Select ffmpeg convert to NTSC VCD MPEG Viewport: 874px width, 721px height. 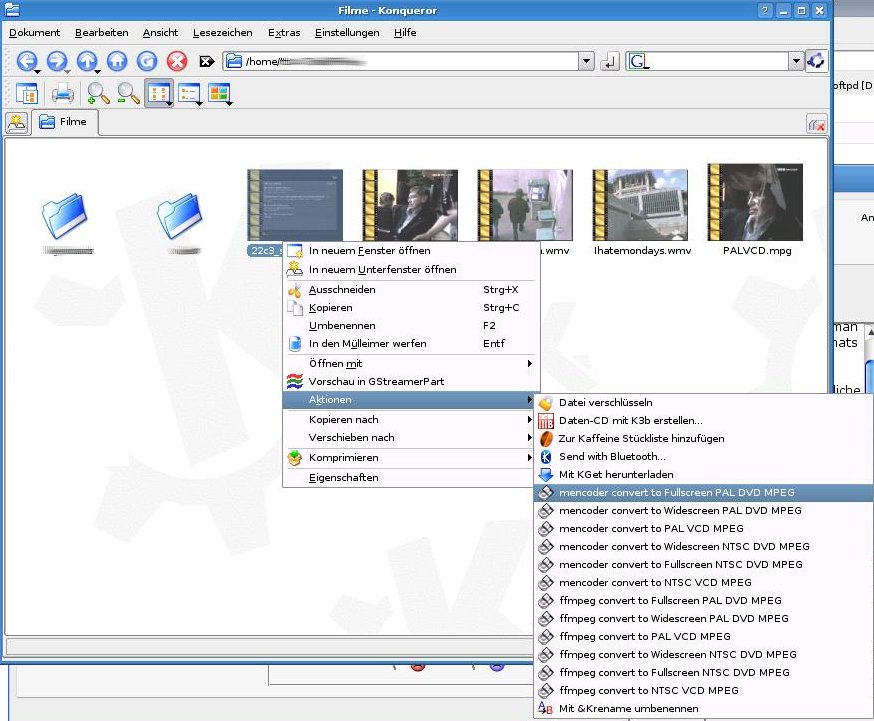[703, 690]
